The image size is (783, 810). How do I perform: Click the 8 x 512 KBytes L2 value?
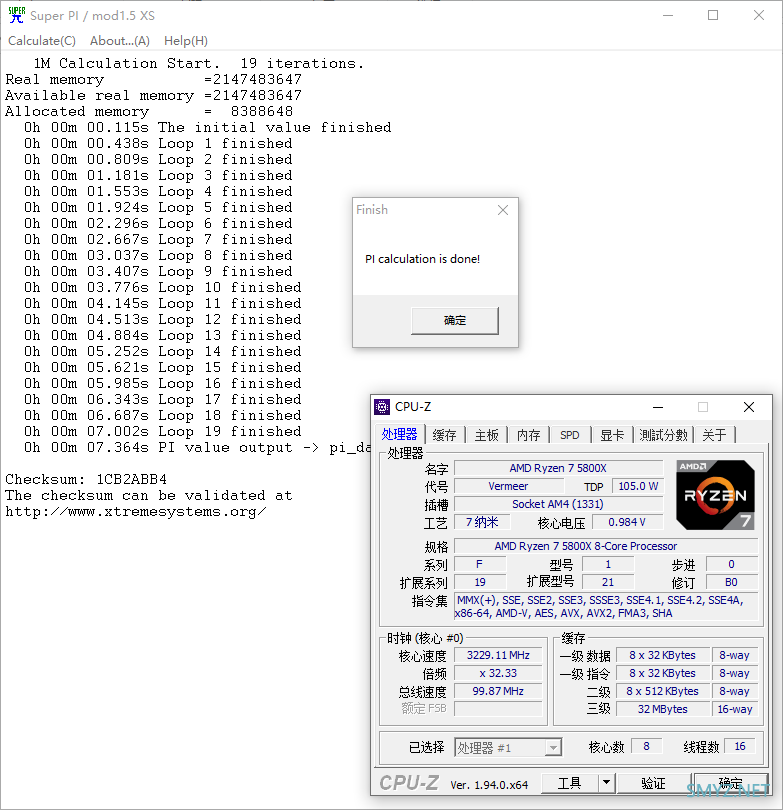pyautogui.click(x=663, y=691)
